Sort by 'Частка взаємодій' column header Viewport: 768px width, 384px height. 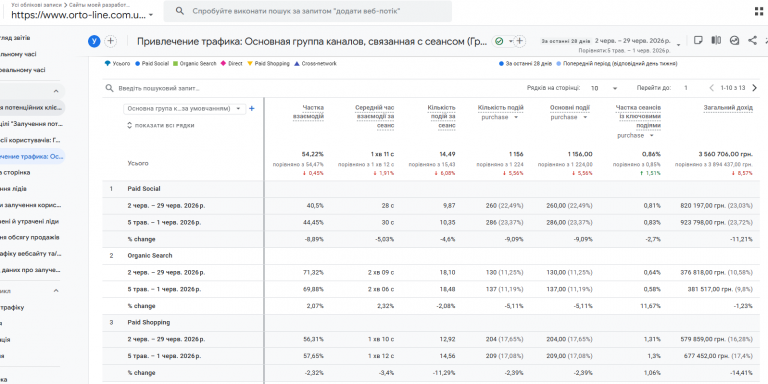click(309, 112)
